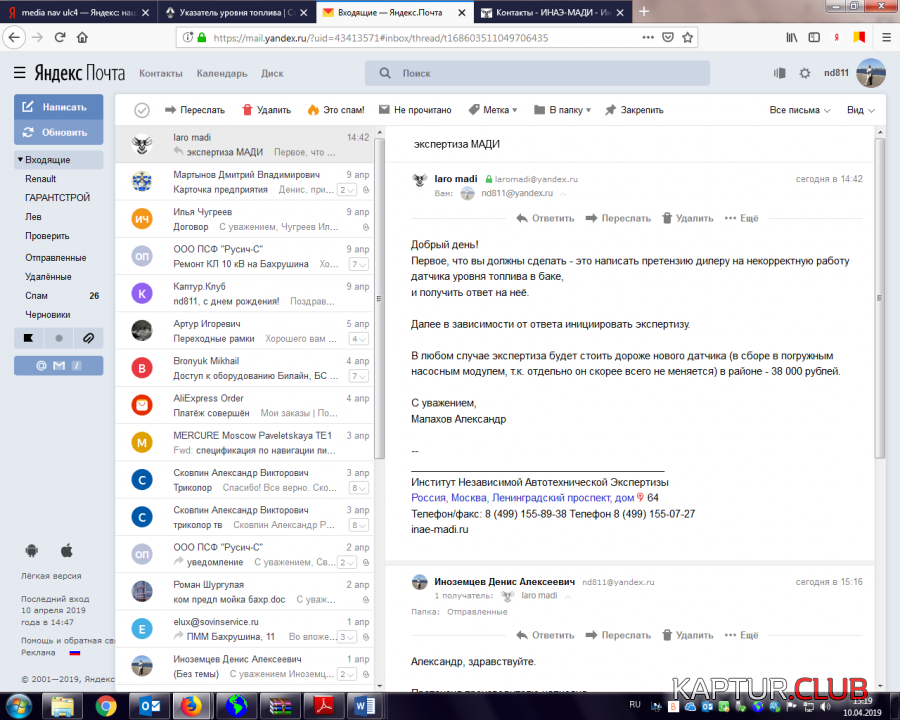Screen dimensions: 900x720
Task: Open the Метка dropdown
Action: 493,110
